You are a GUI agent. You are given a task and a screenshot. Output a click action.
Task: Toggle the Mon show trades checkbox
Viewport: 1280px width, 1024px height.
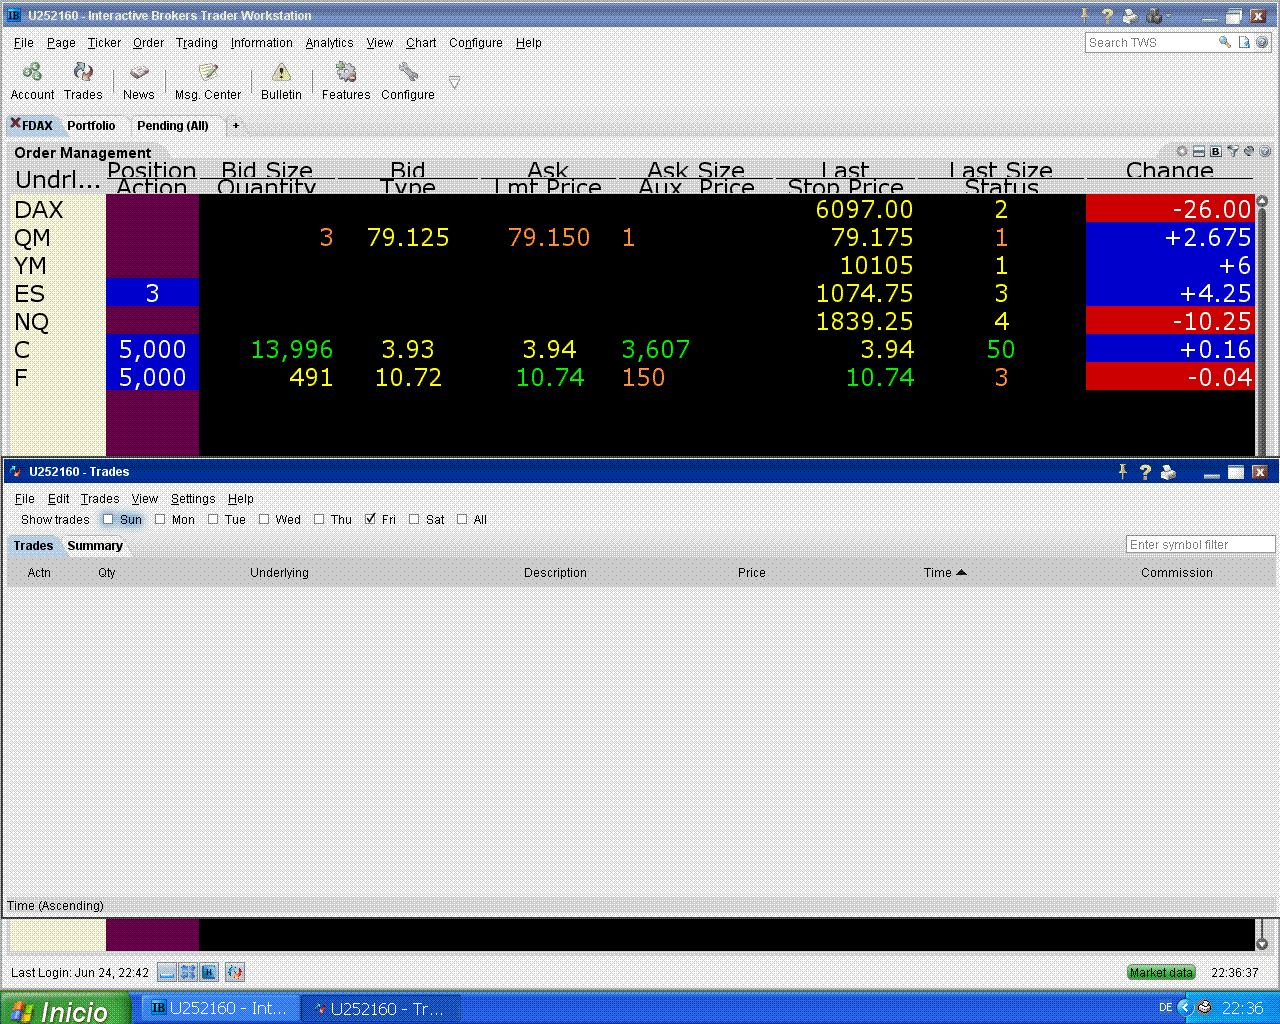click(x=160, y=519)
